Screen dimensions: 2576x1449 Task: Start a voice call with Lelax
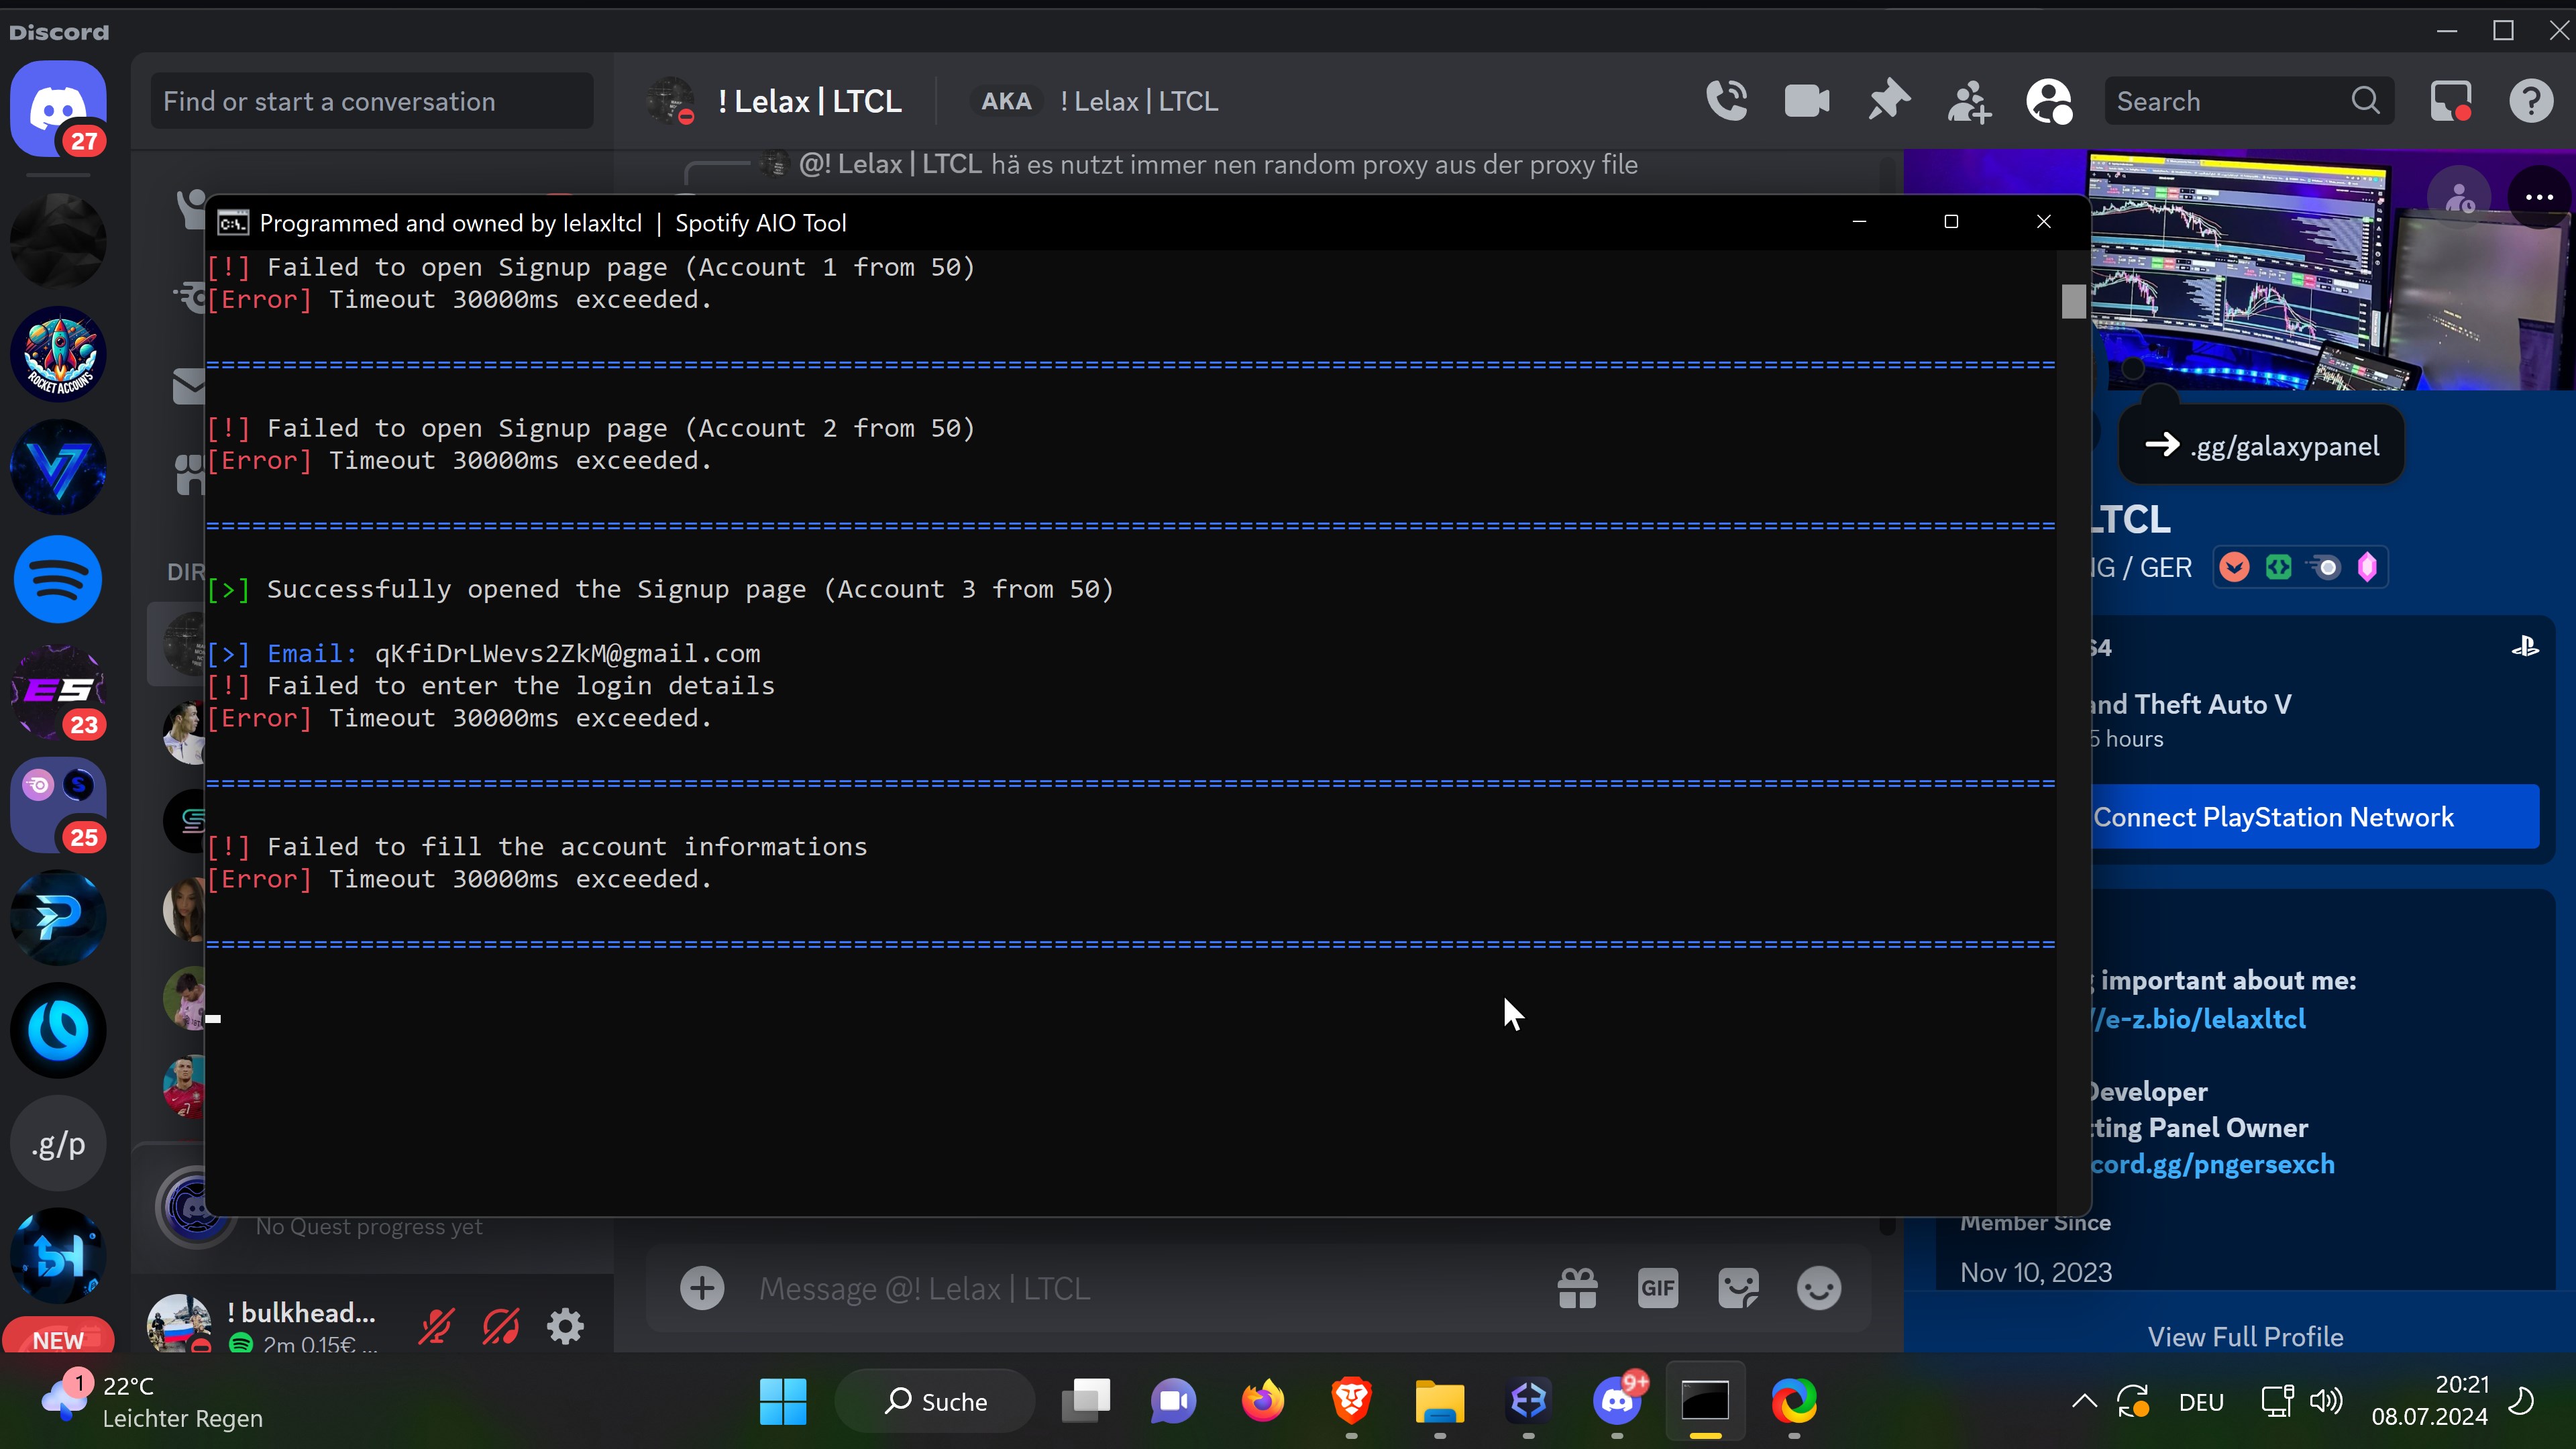click(1726, 101)
